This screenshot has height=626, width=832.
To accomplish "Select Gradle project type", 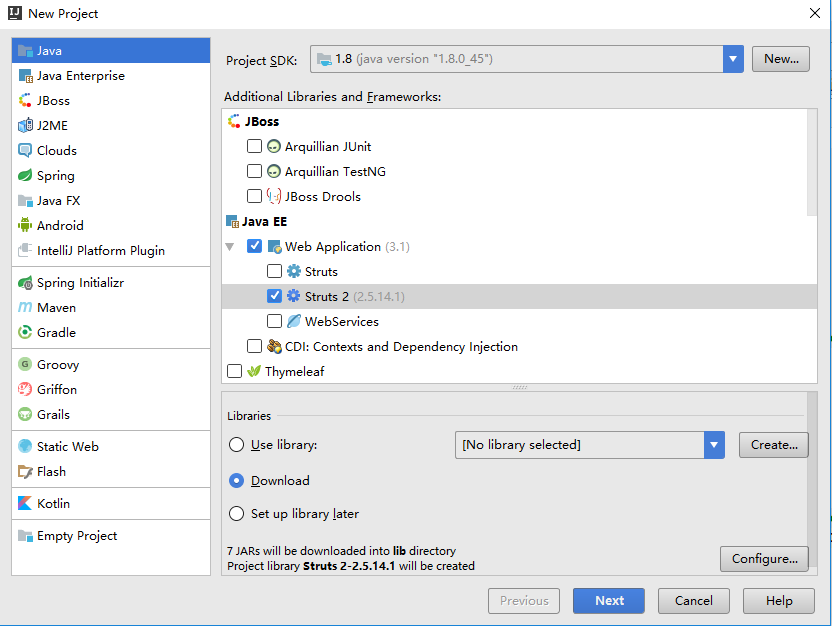I will (x=111, y=333).
